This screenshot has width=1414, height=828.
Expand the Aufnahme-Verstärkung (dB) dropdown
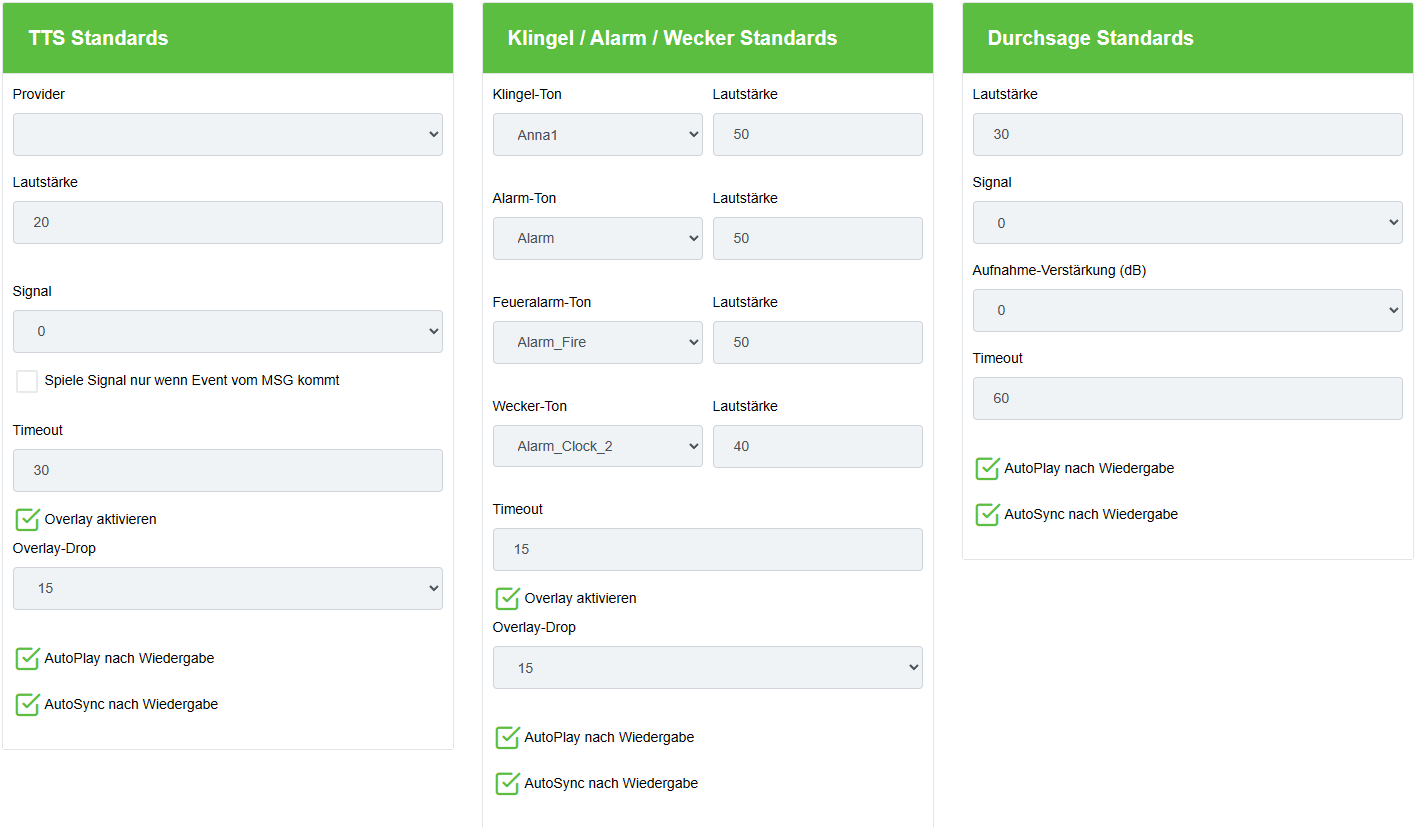1187,311
